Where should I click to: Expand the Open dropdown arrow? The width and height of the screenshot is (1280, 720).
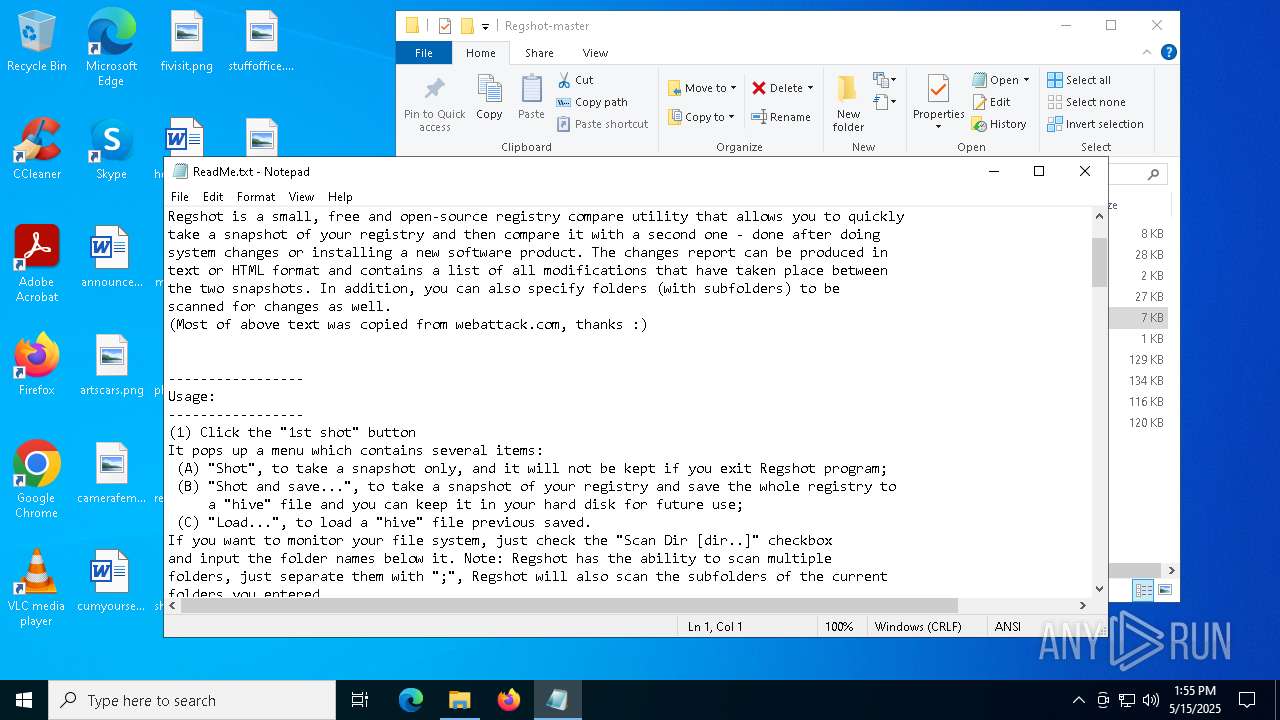(1026, 80)
